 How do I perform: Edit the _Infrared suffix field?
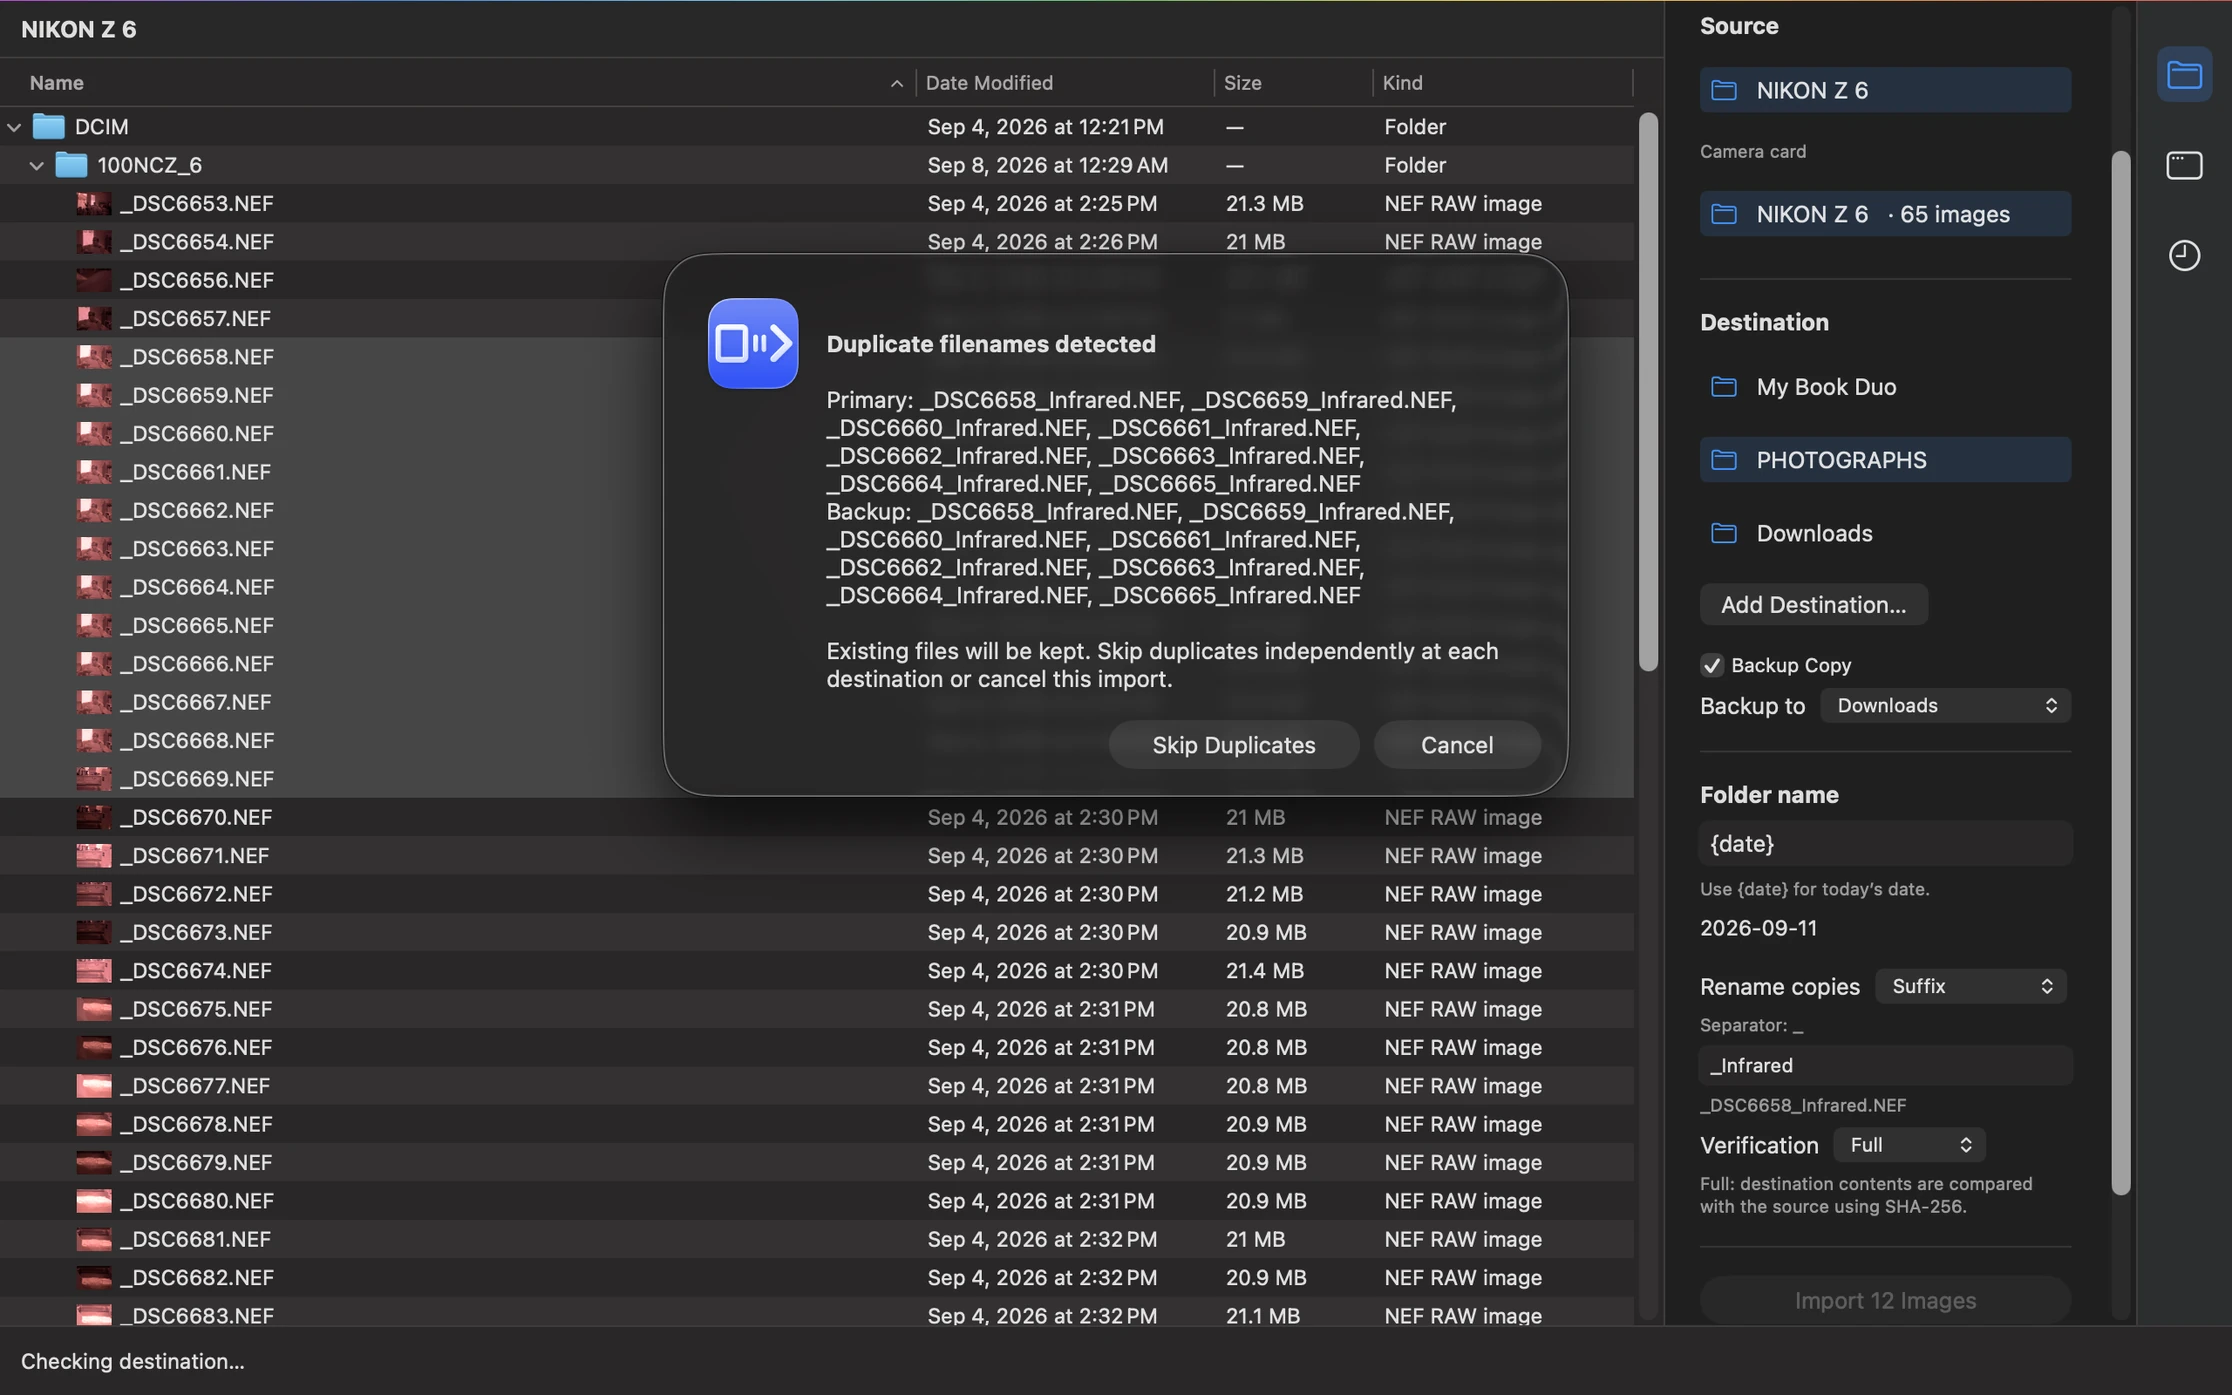pos(1885,1065)
